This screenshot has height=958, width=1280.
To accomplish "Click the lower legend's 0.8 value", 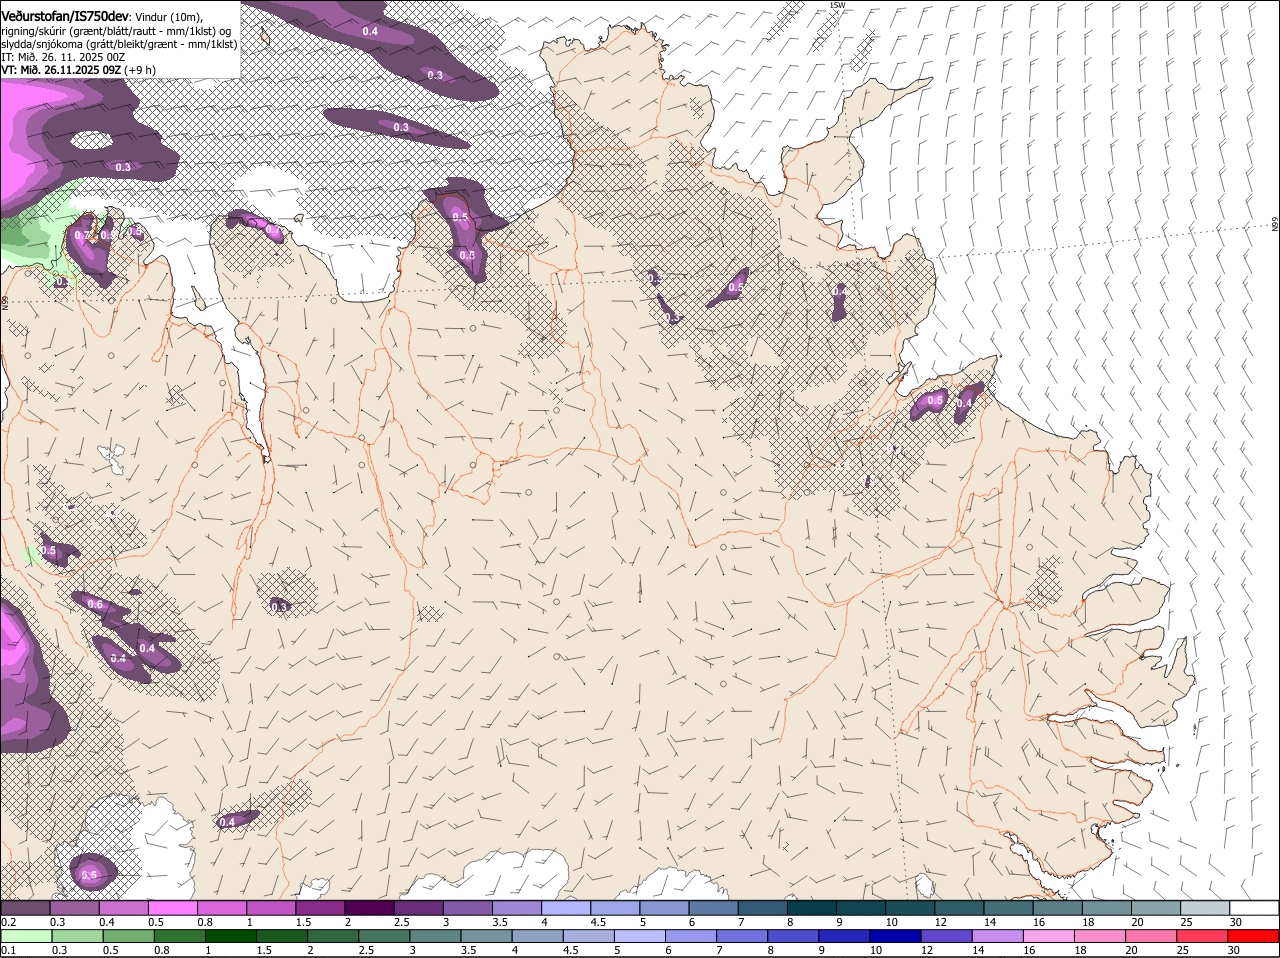I will [161, 950].
